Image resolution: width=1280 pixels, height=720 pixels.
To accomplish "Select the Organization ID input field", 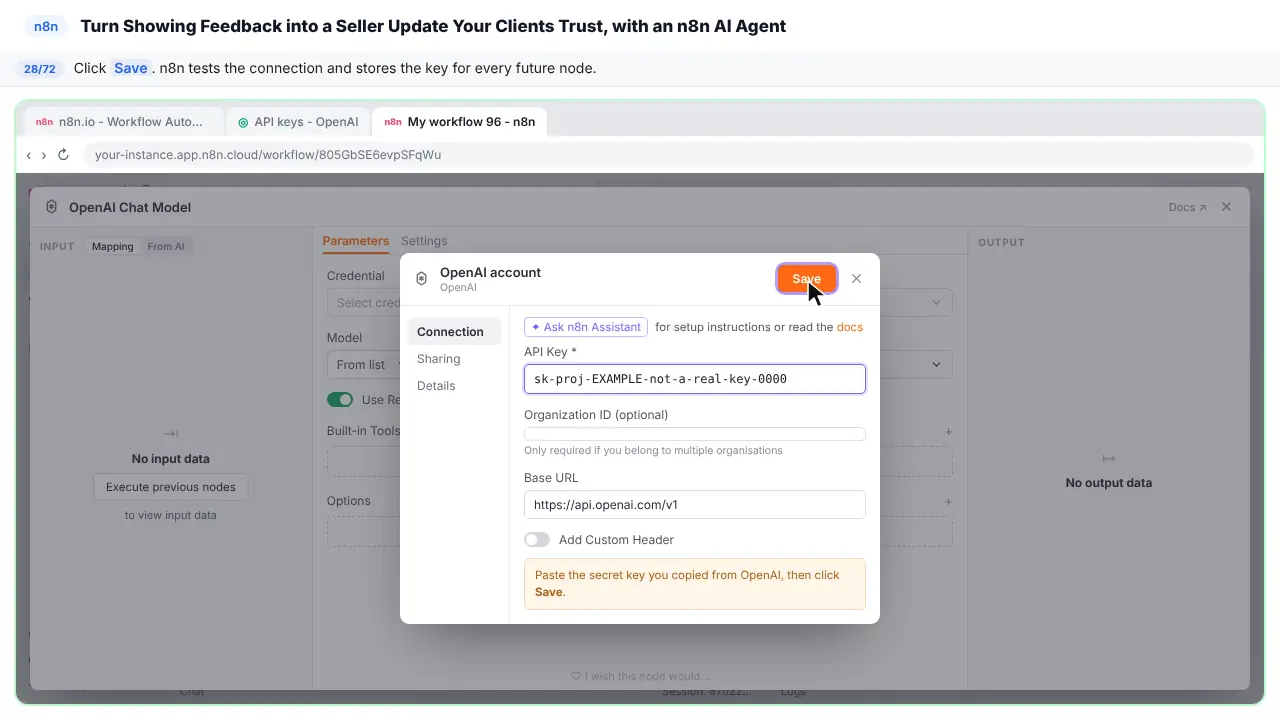I will pos(694,434).
